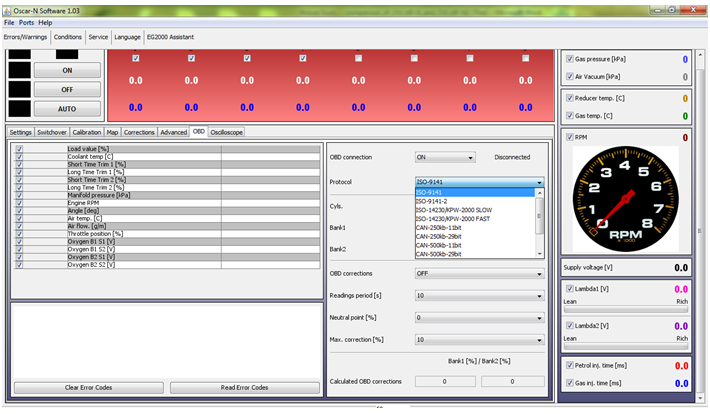Open the File menu
The height and width of the screenshot is (414, 710).
pos(9,23)
